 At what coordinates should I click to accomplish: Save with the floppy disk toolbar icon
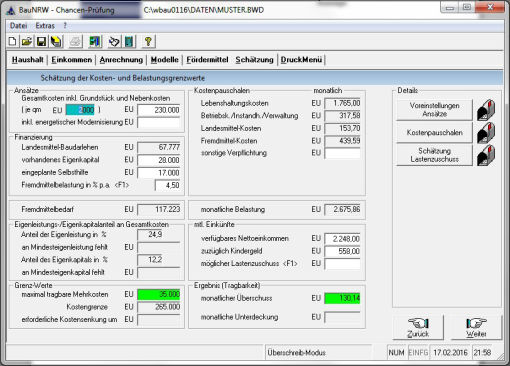[41, 42]
